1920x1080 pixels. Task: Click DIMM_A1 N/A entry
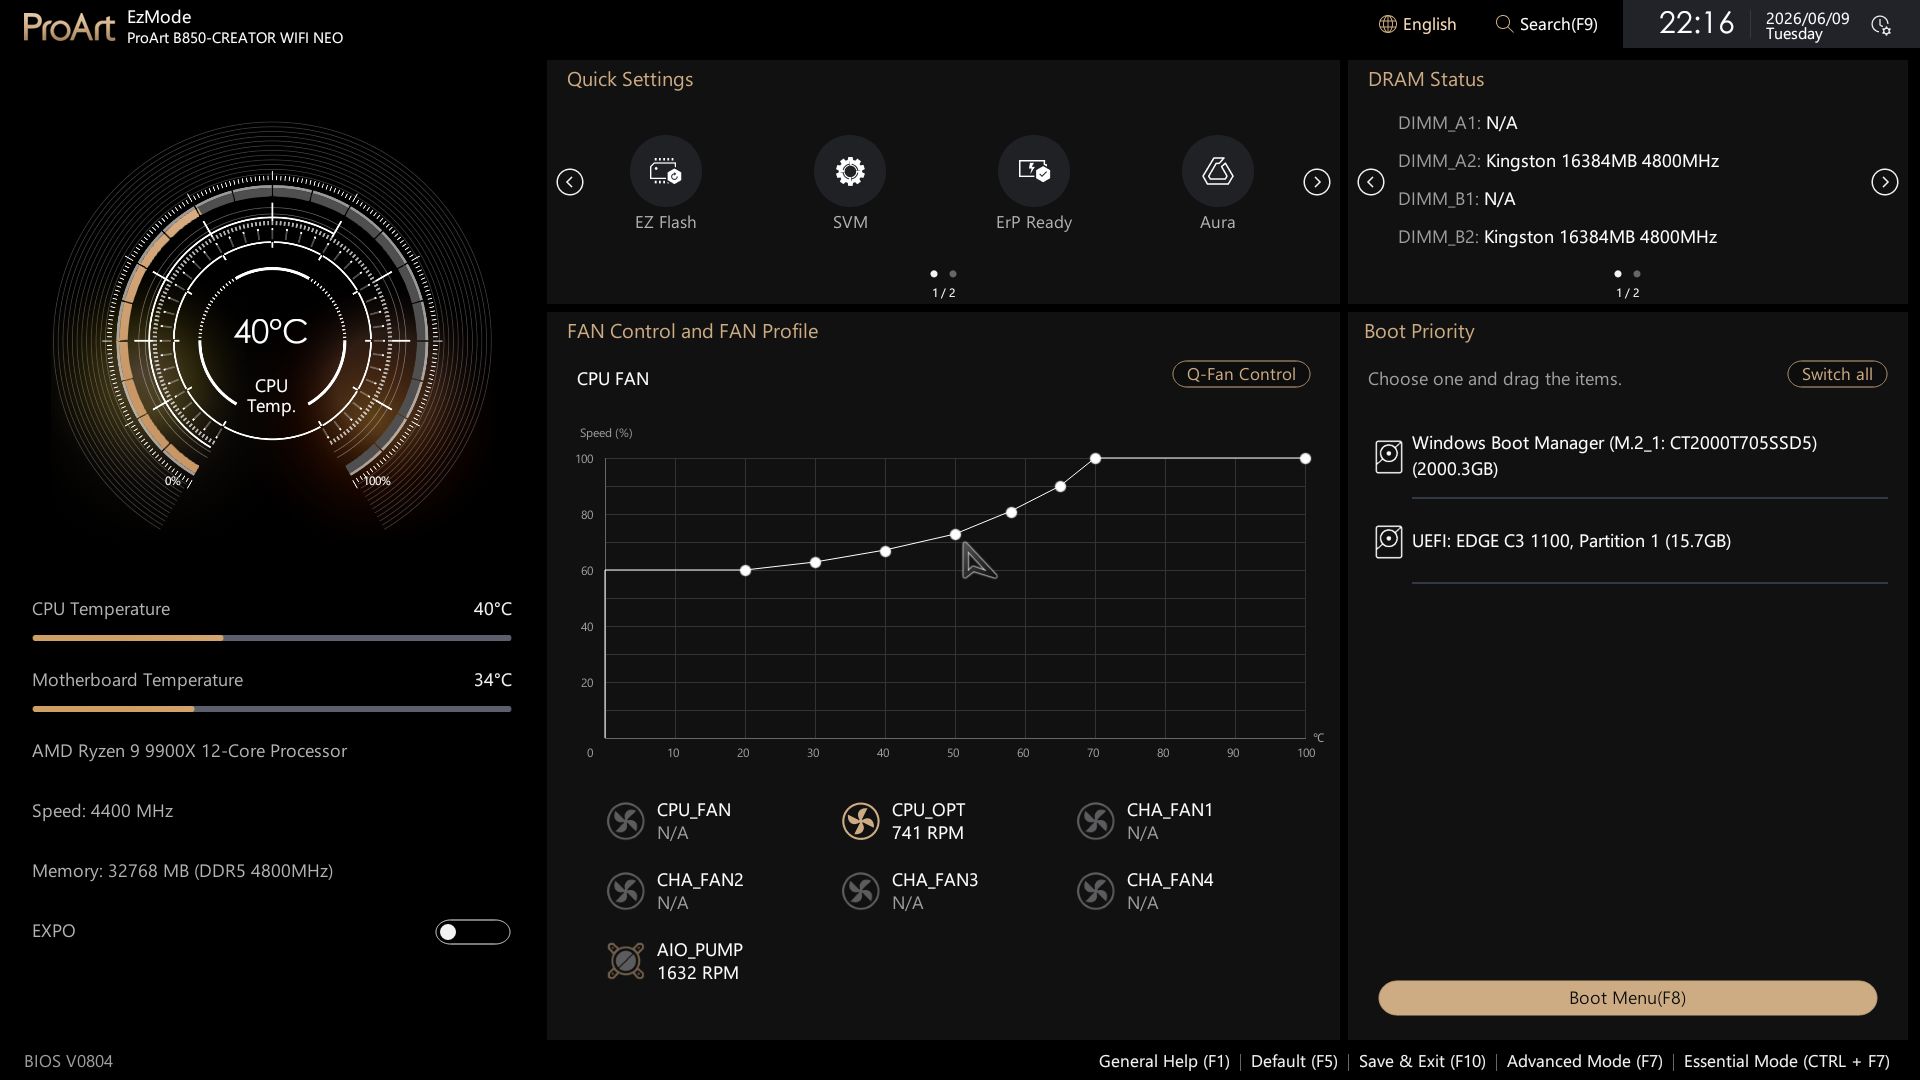click(1457, 123)
